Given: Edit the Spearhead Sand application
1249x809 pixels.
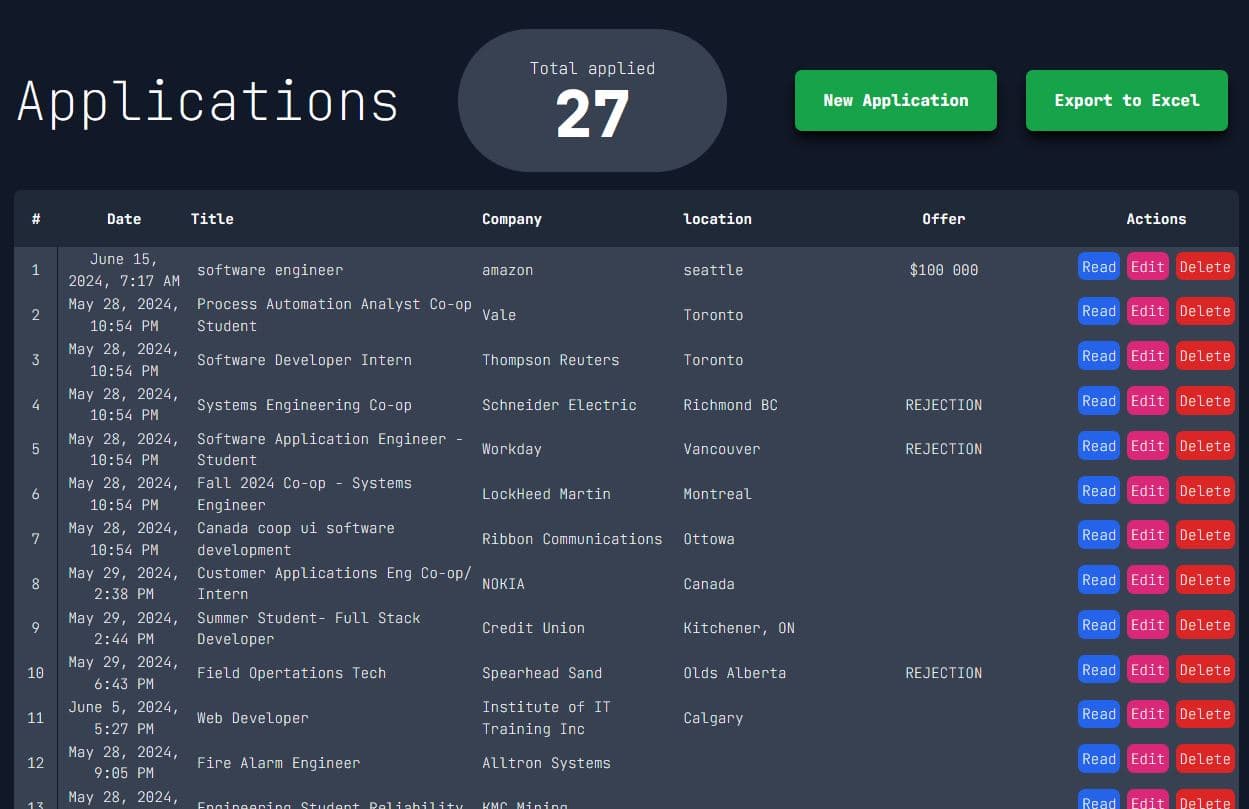Looking at the screenshot, I should [1147, 670].
